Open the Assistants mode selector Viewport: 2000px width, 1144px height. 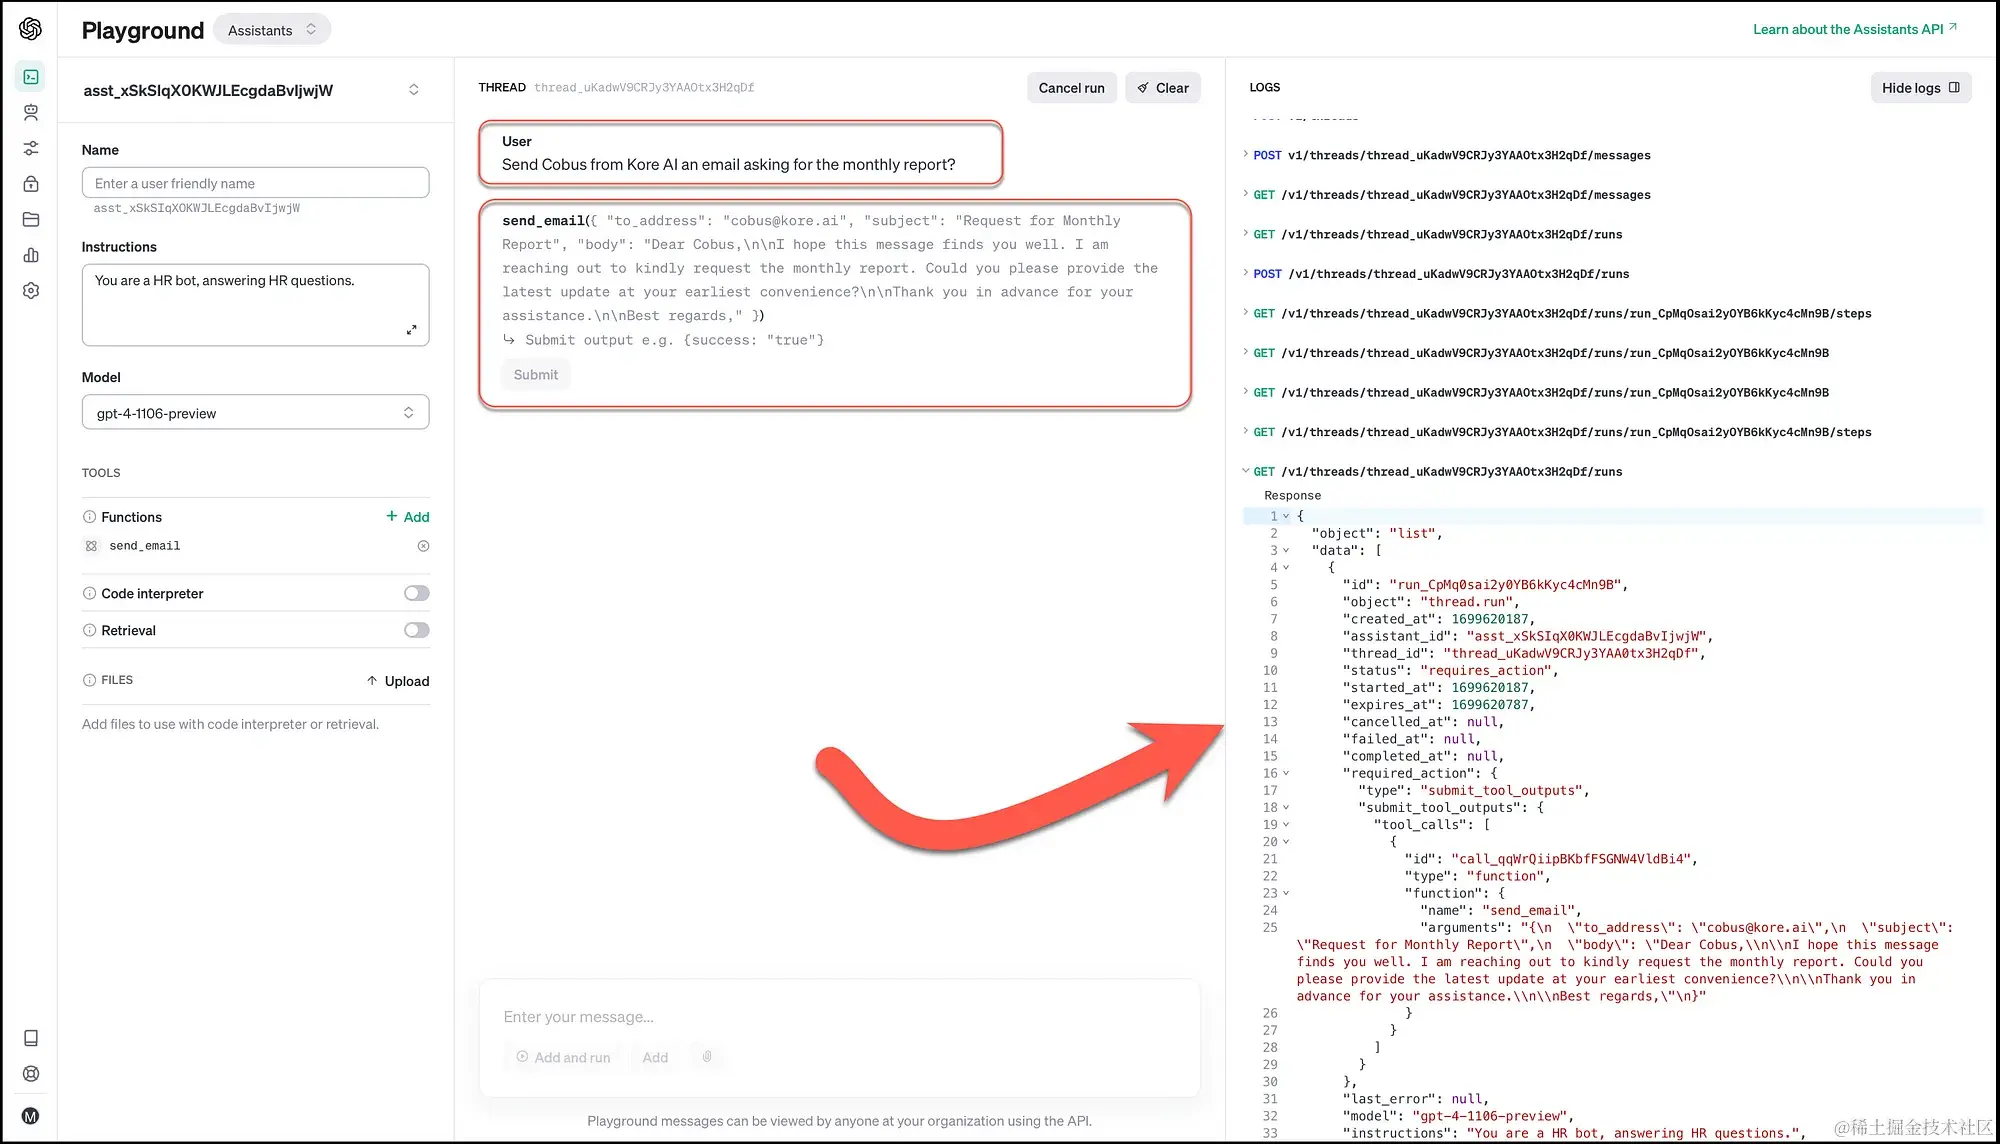(271, 30)
